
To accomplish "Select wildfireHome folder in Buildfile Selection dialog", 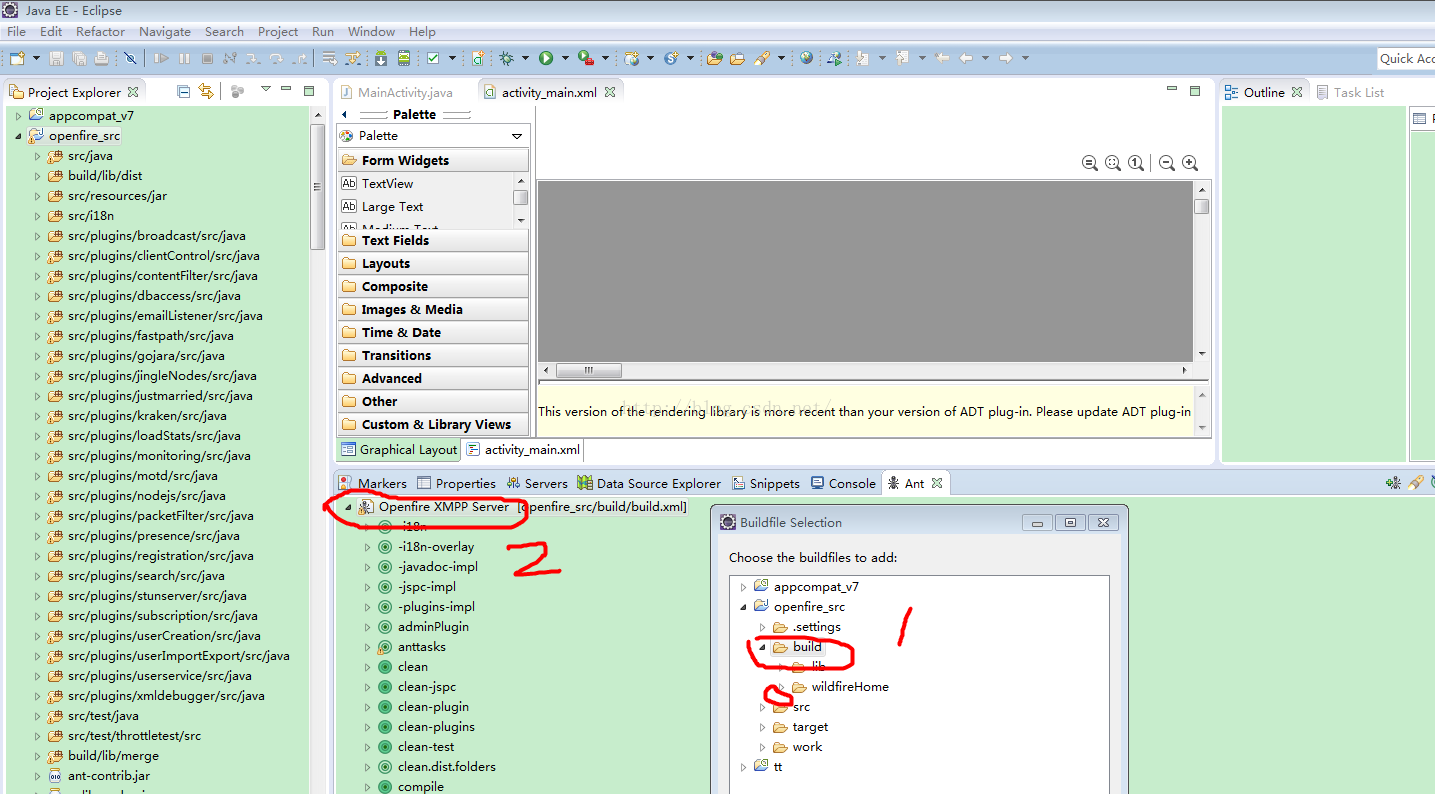I will tap(849, 687).
